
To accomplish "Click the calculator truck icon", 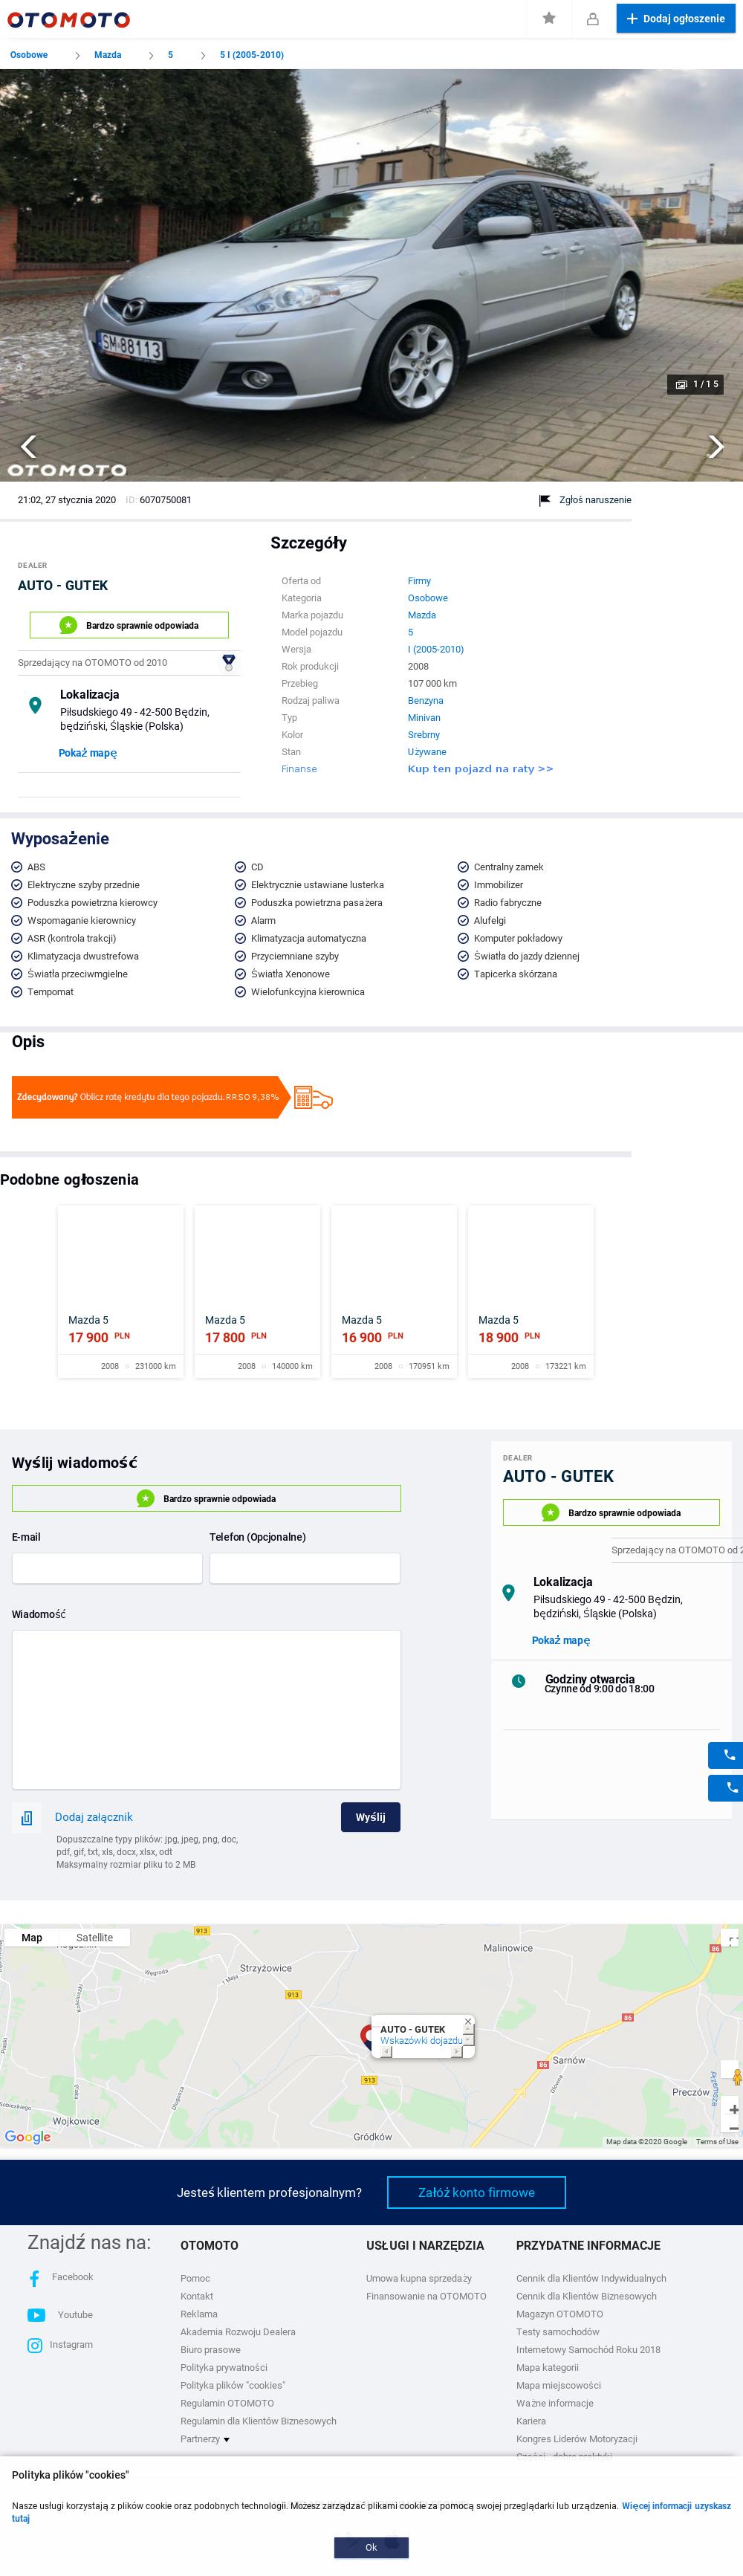I will point(313,1098).
